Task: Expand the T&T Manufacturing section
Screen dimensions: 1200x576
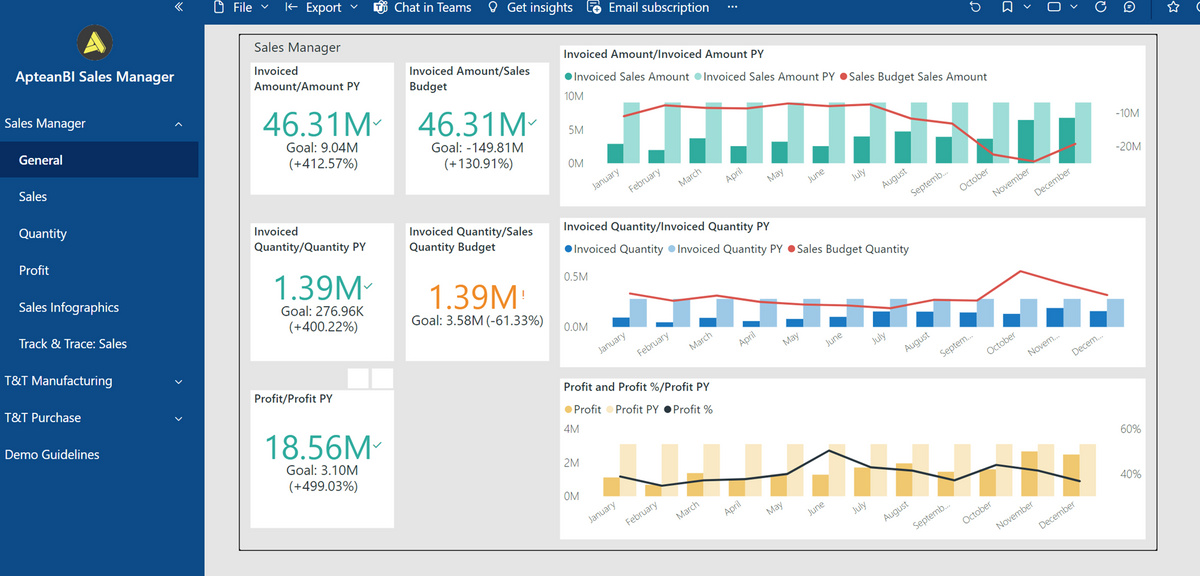Action: (178, 381)
